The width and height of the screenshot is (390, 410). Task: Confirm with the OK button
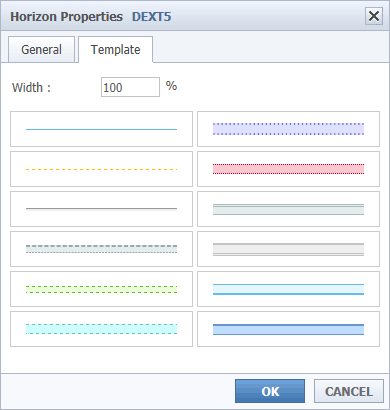point(270,391)
